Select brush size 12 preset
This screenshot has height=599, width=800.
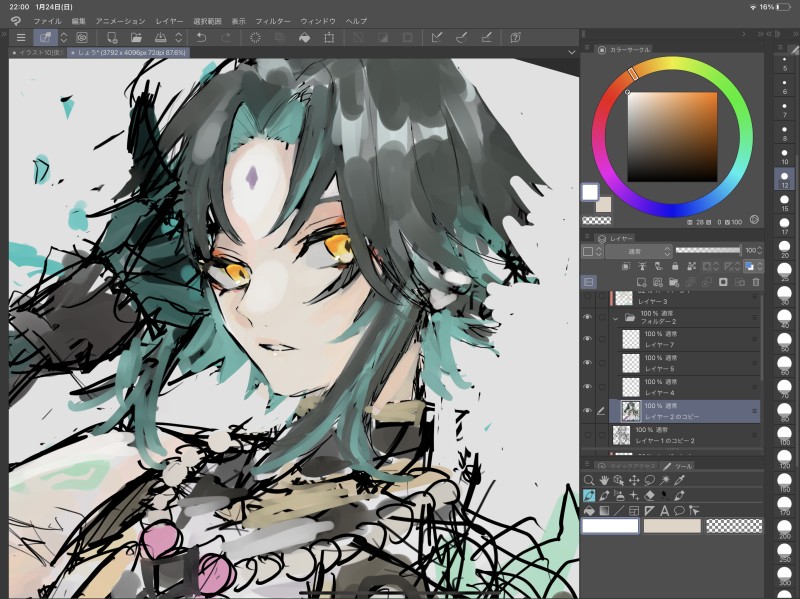coord(785,179)
